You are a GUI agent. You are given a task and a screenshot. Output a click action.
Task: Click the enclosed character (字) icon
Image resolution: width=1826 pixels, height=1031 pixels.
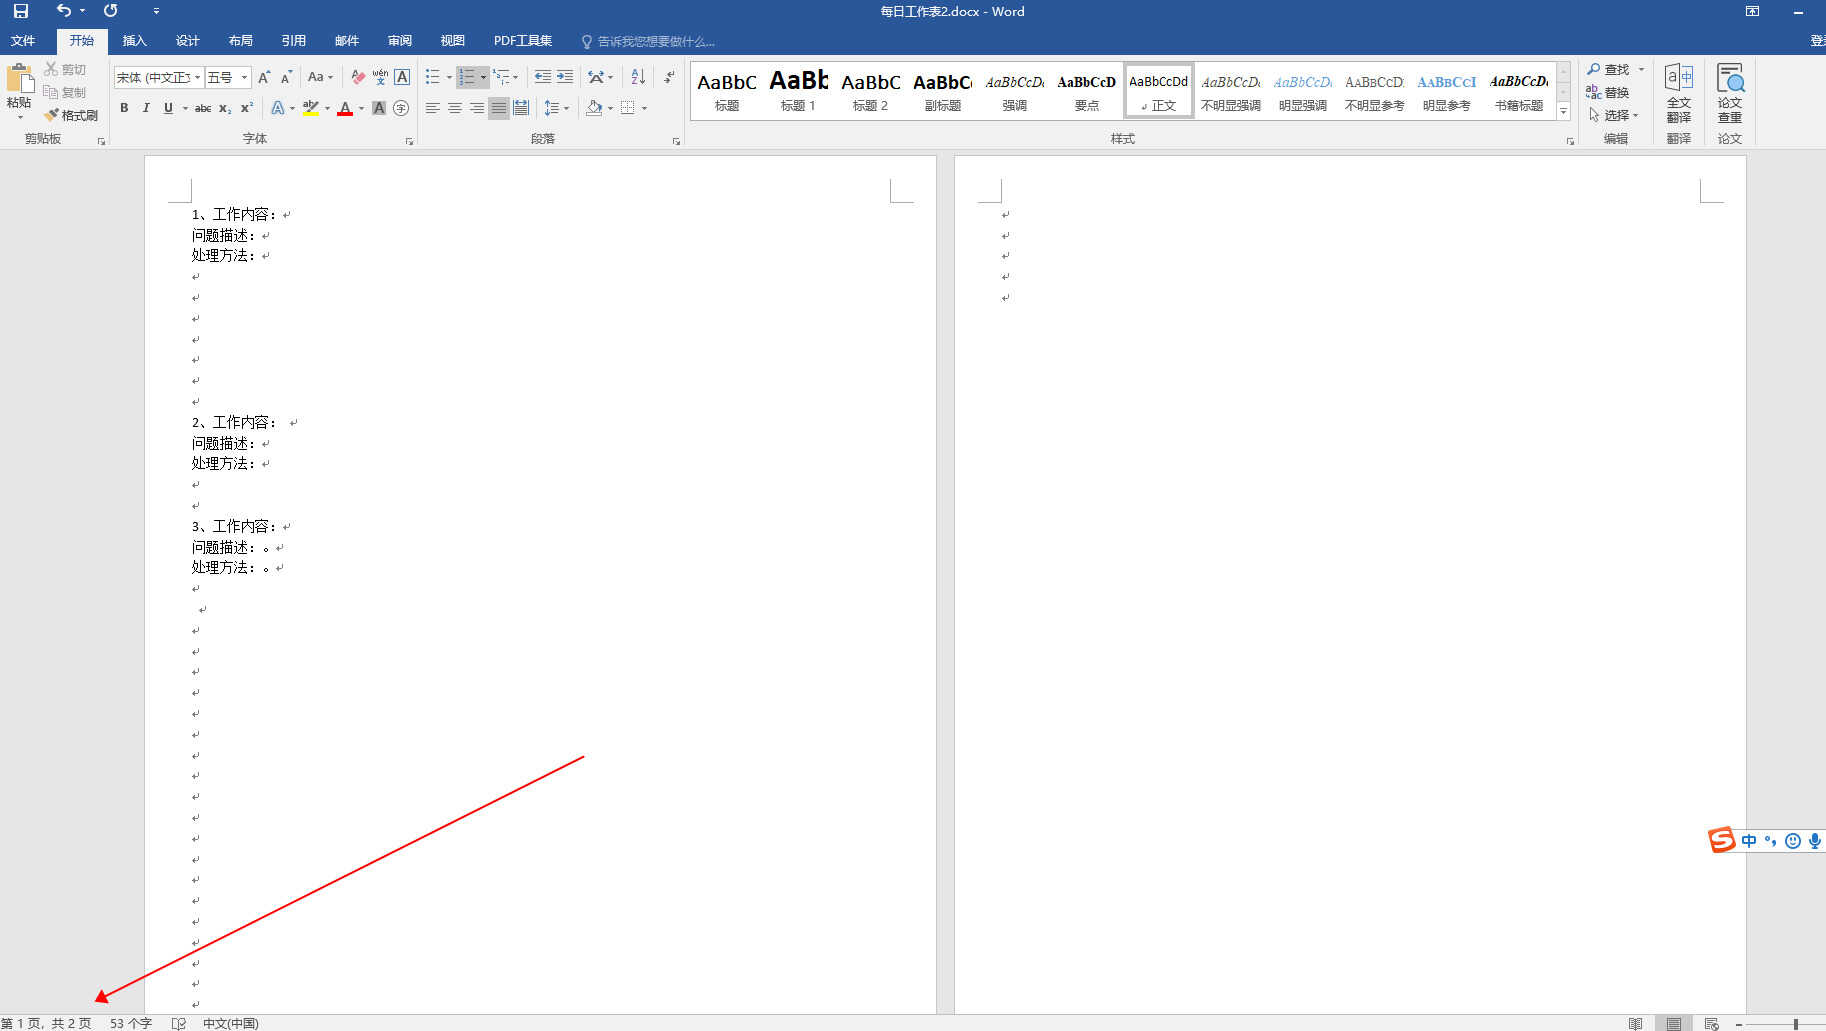point(401,108)
